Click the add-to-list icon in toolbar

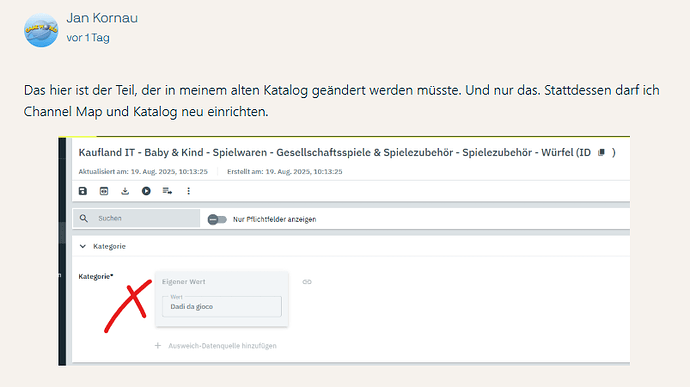point(167,191)
